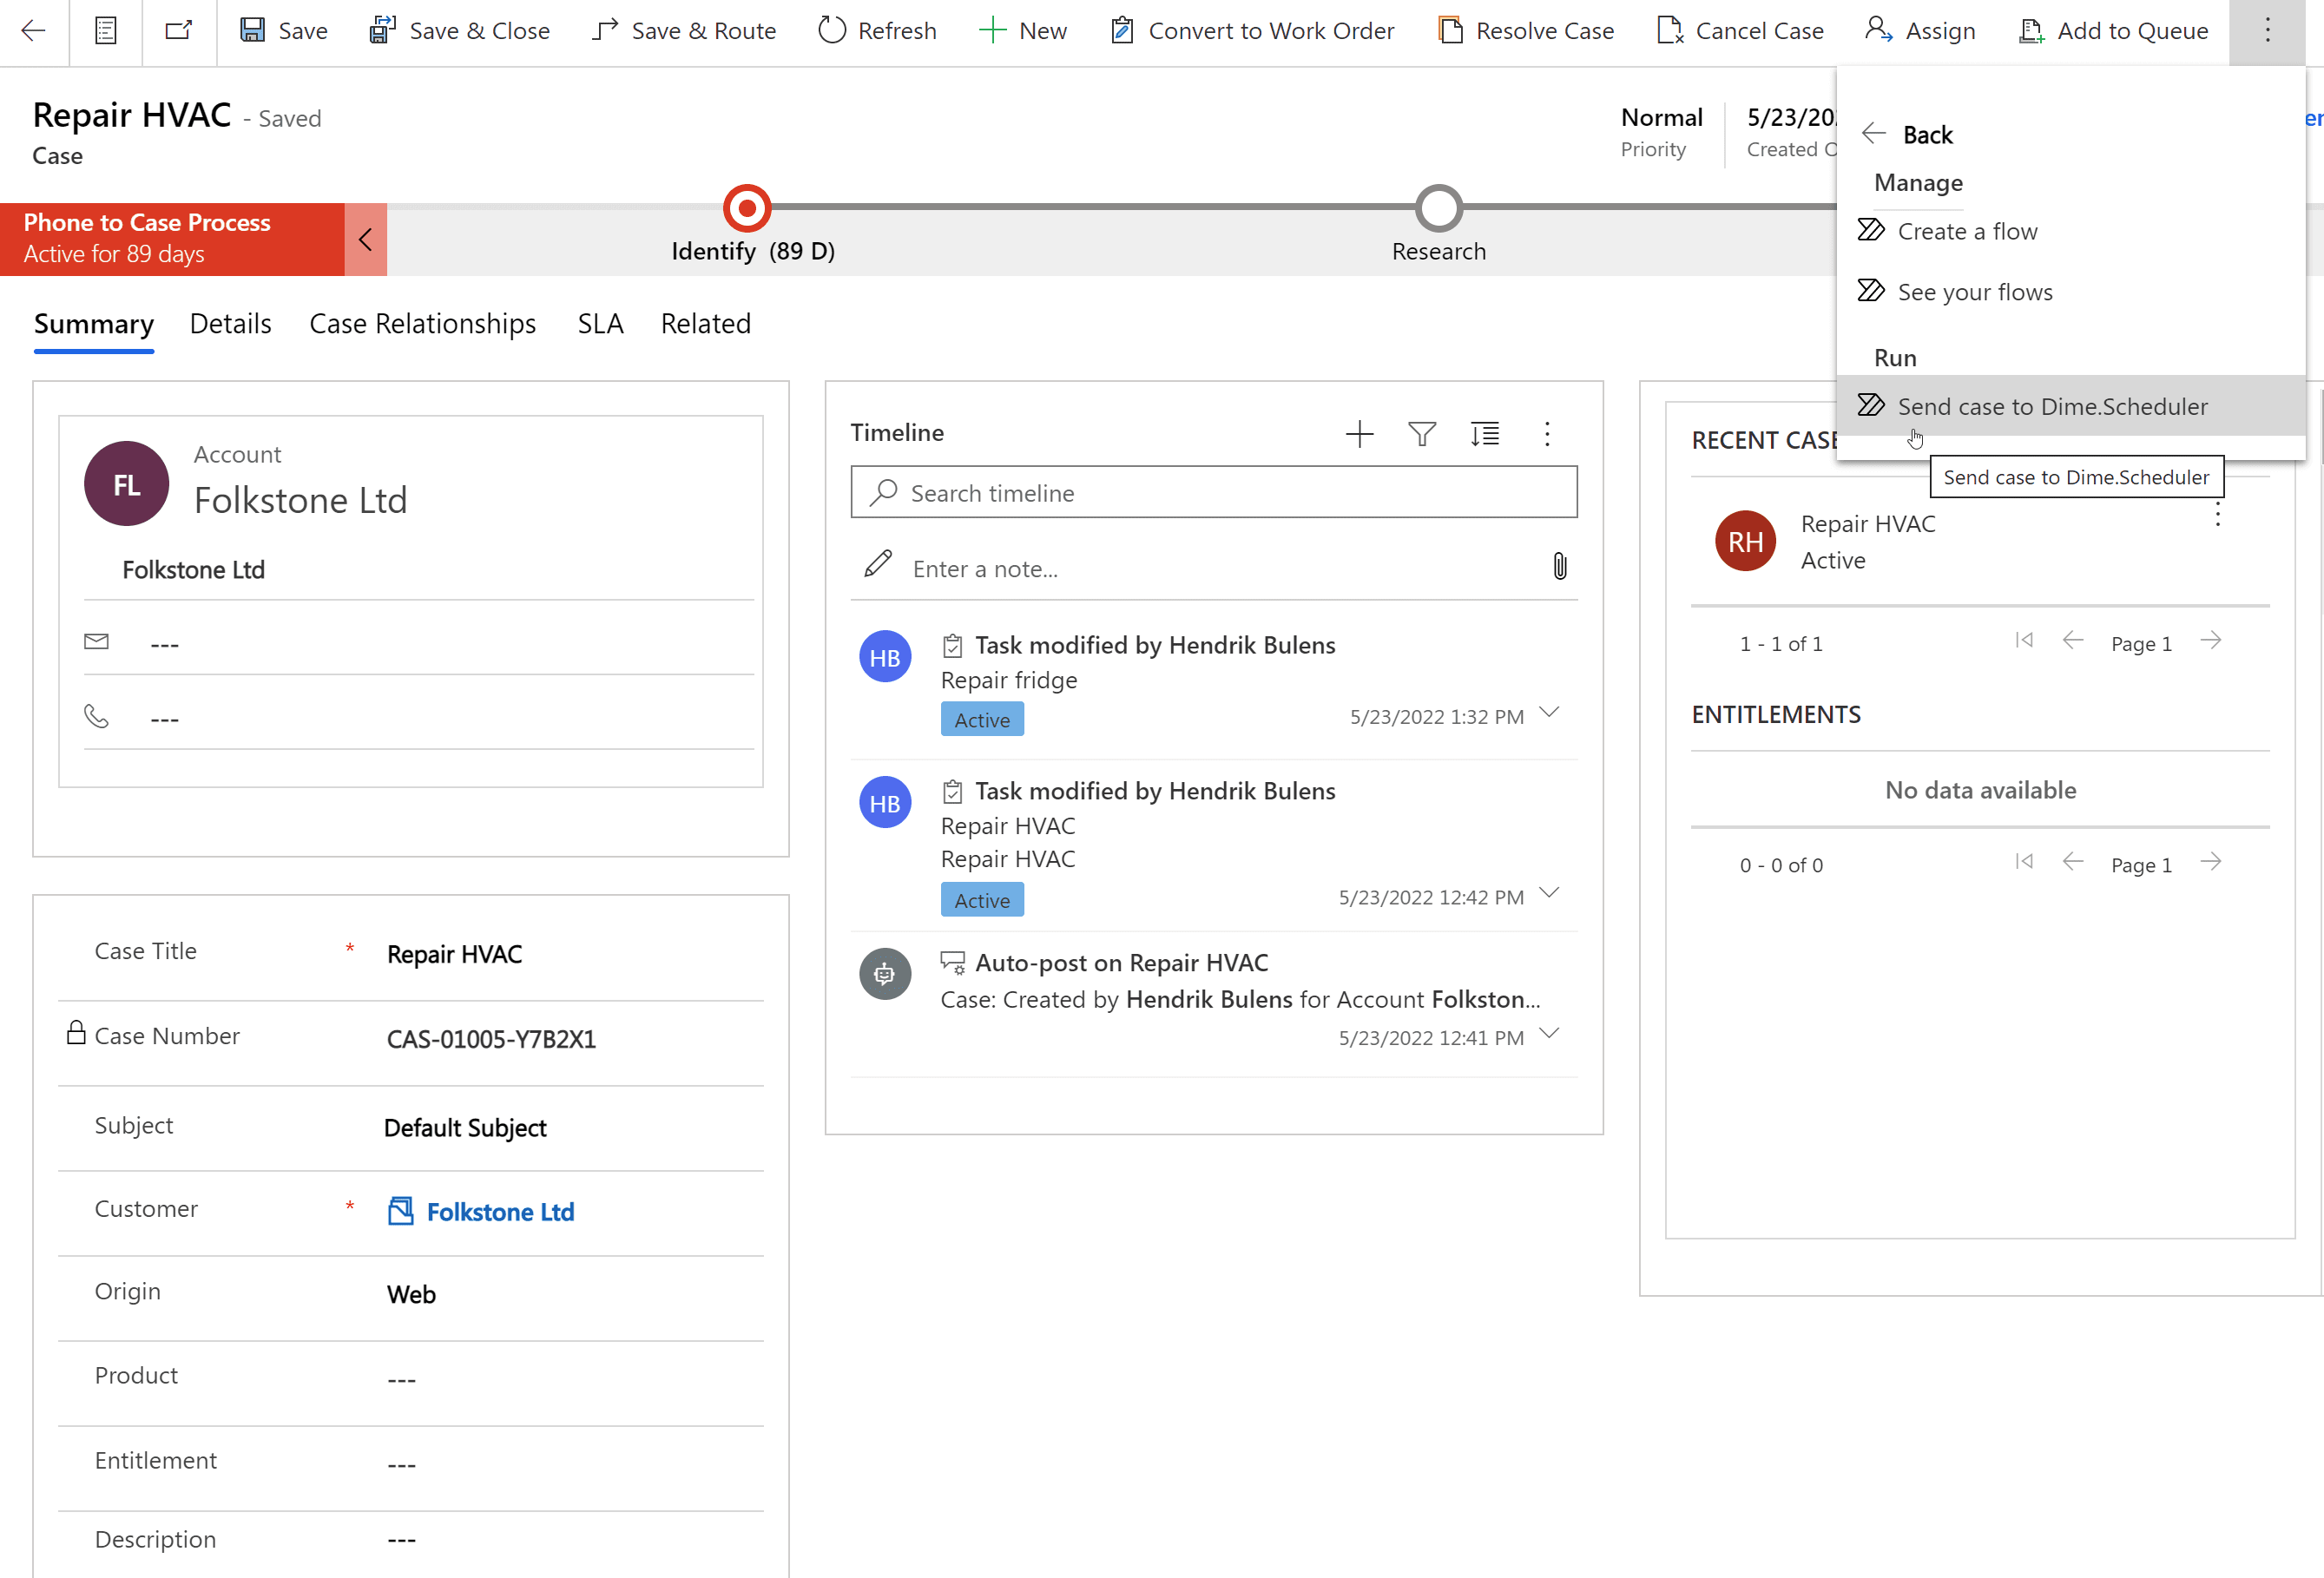Viewport: 2324px width, 1578px height.
Task: Open Repair HVAC recent case options
Action: point(2217,516)
